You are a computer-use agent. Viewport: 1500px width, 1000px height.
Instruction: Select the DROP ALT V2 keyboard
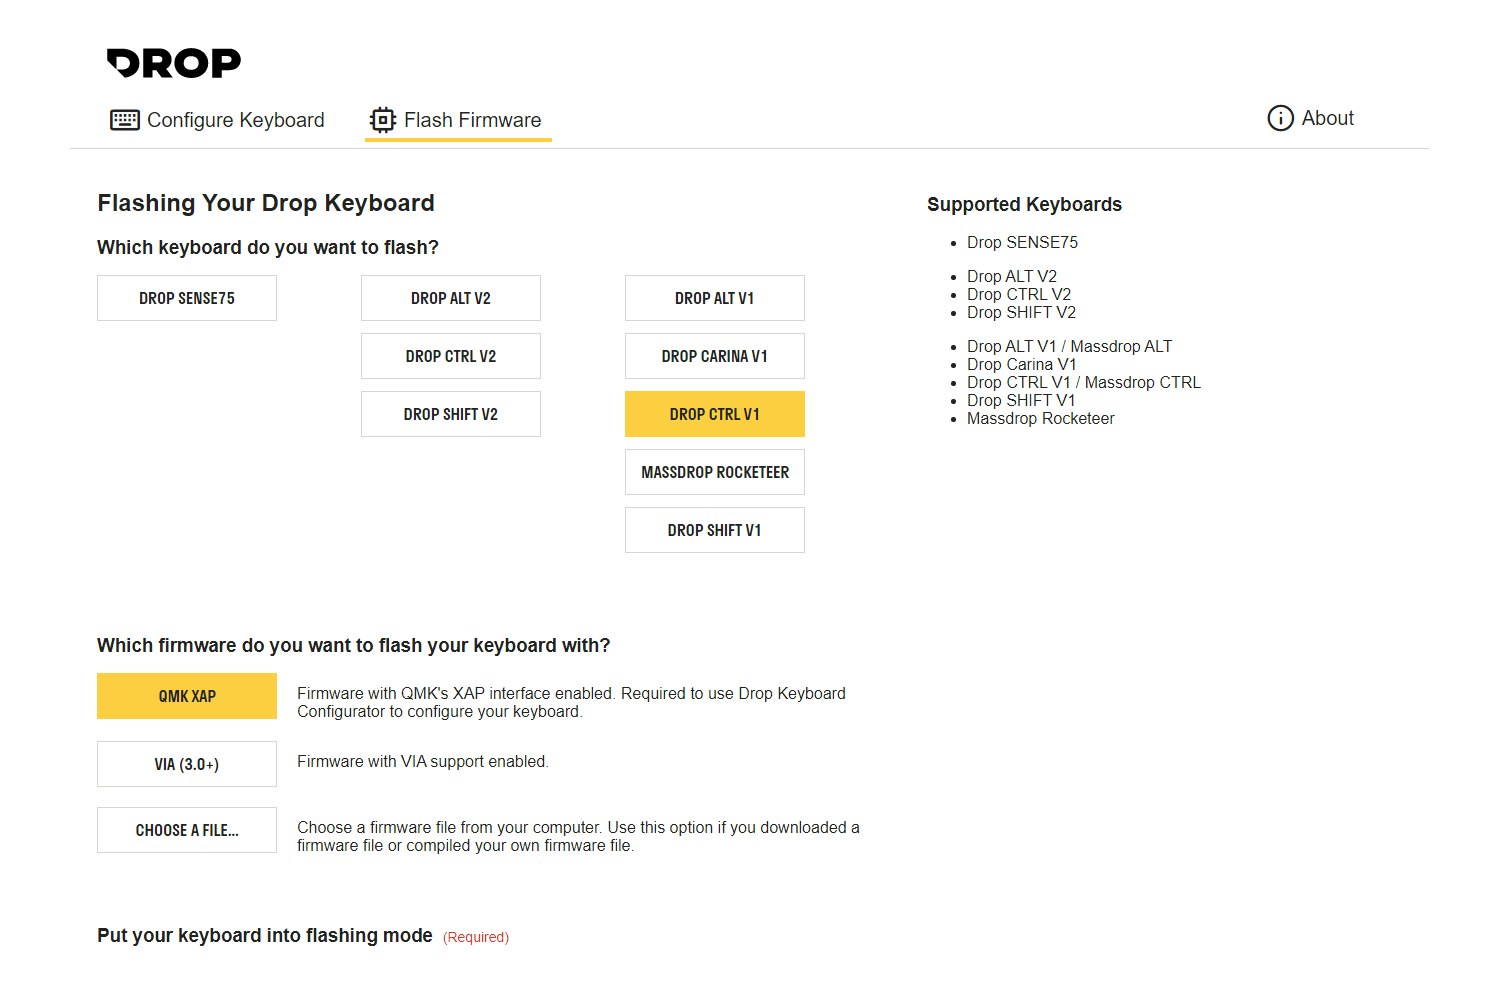coord(450,297)
